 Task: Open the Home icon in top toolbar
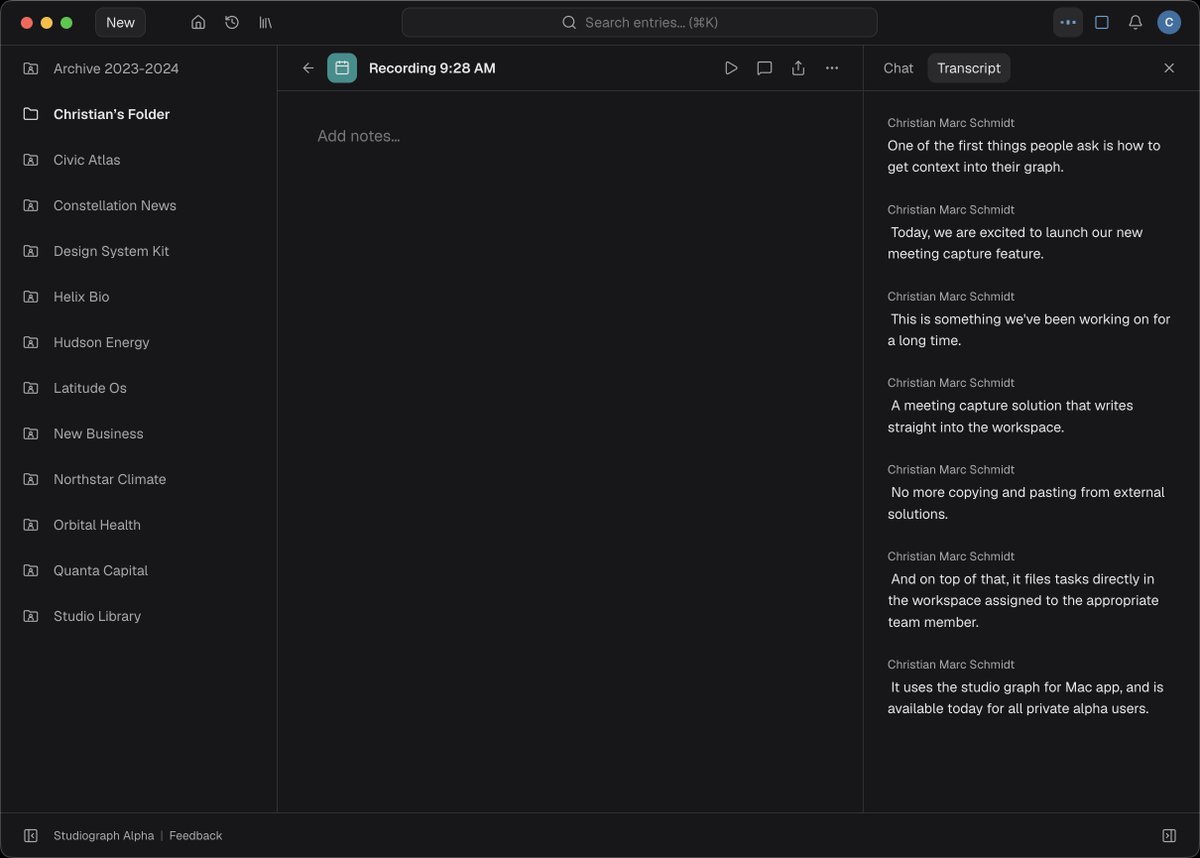(x=198, y=22)
